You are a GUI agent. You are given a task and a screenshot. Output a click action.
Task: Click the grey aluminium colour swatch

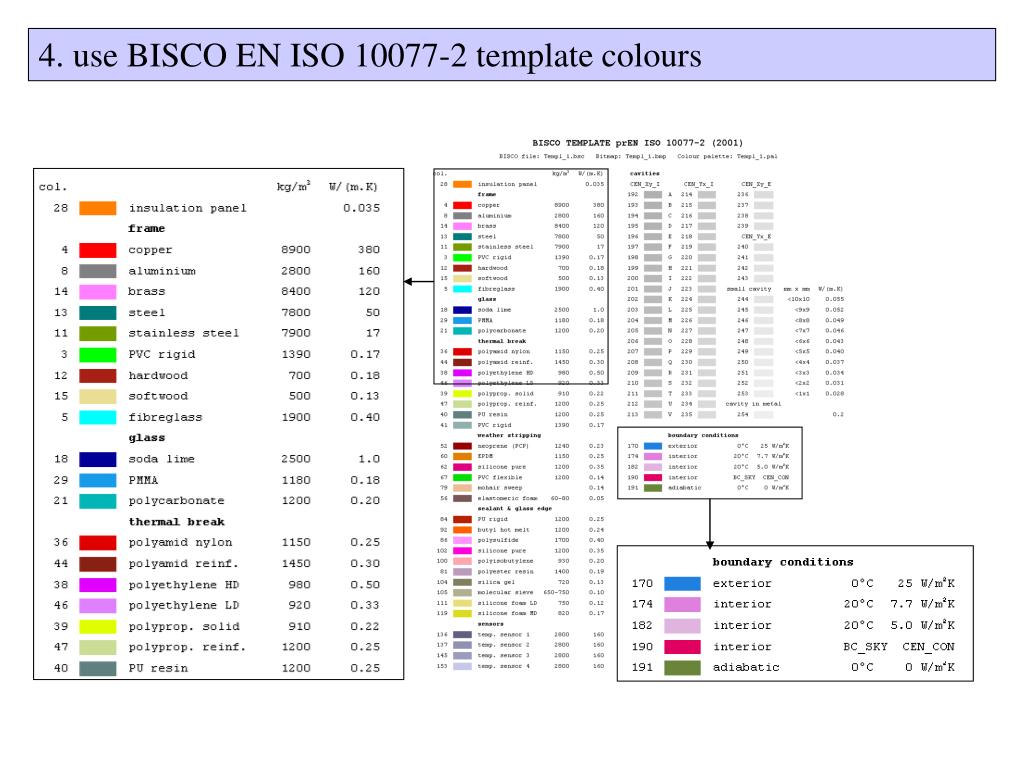98,271
